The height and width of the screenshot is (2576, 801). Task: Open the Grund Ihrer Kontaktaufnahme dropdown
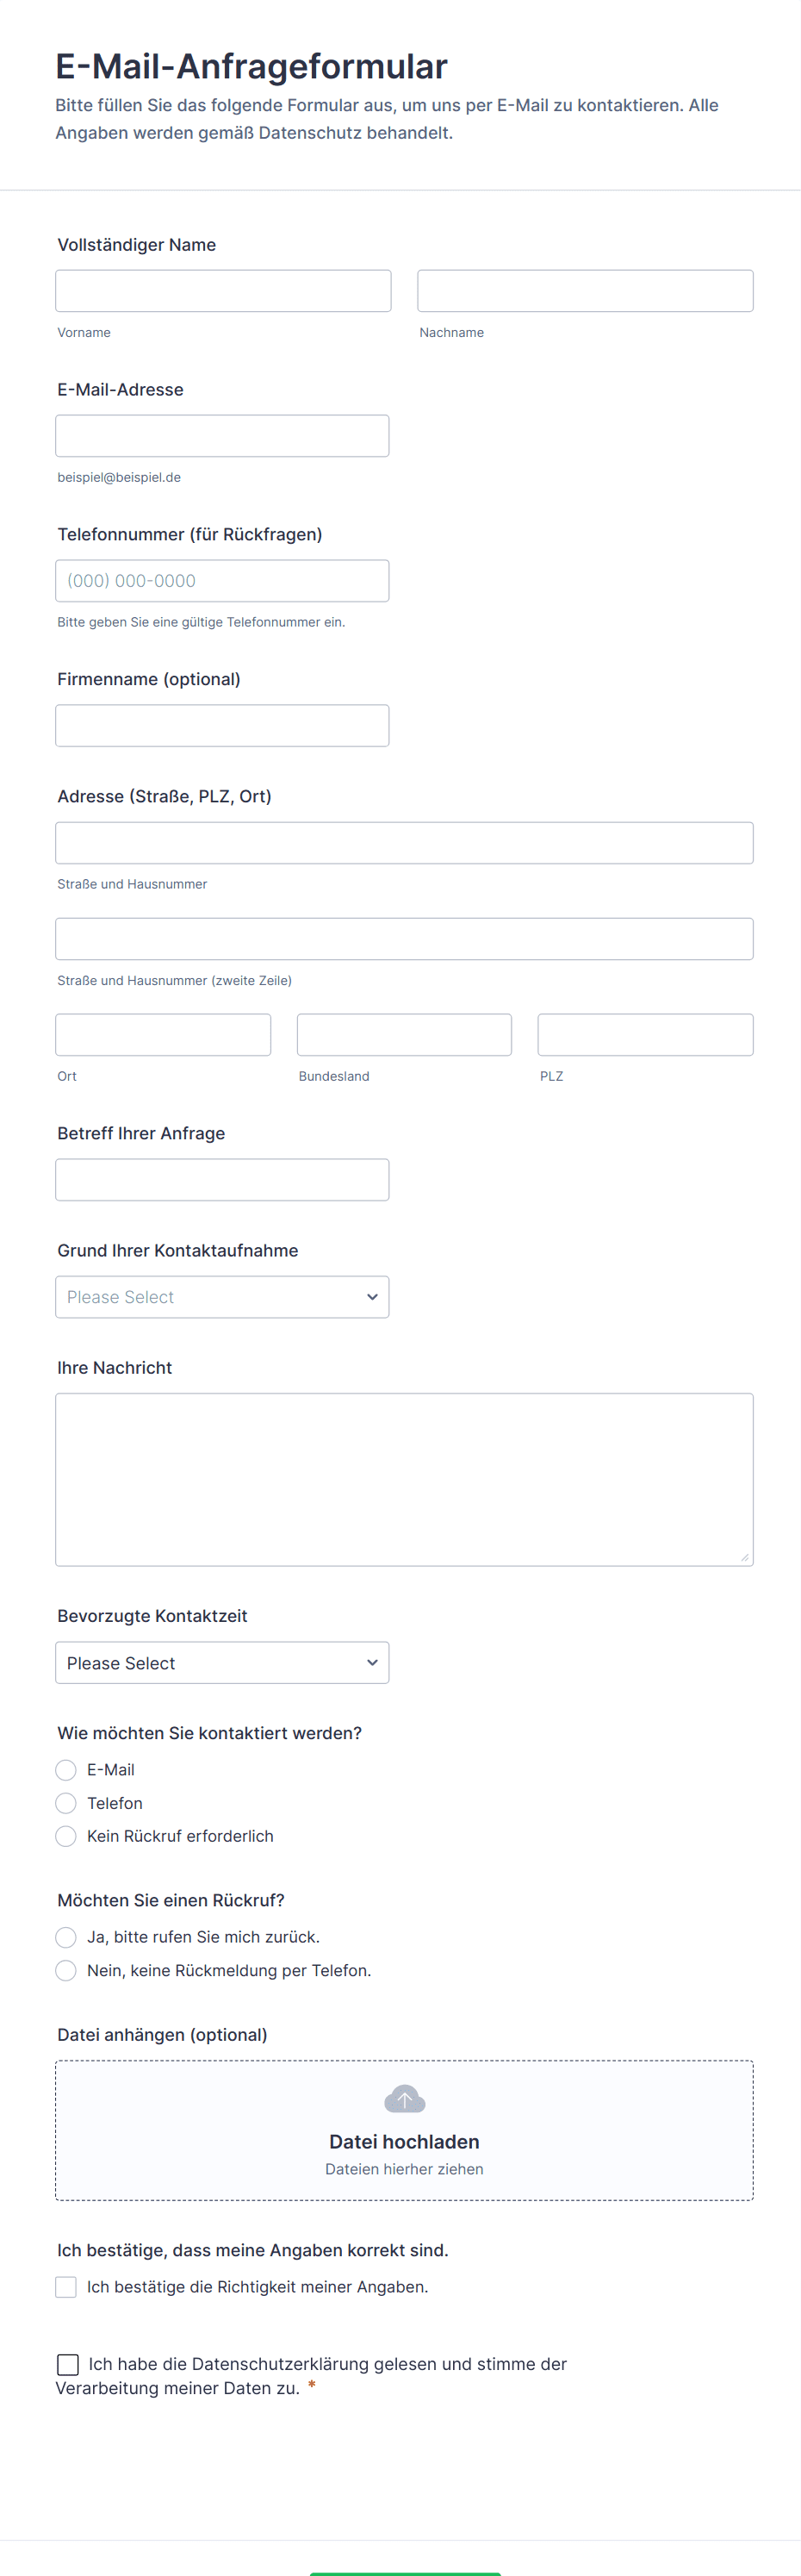pyautogui.click(x=222, y=1297)
